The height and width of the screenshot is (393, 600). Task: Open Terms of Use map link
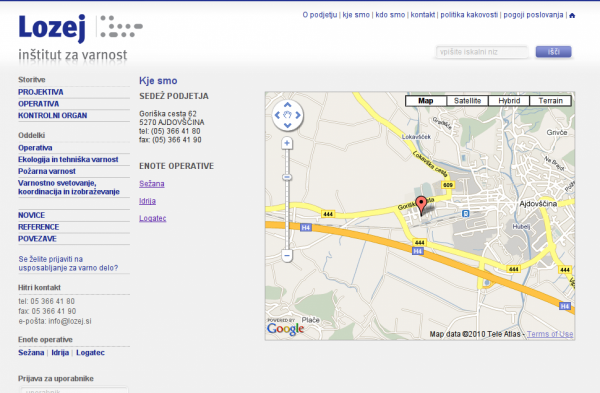click(x=550, y=334)
